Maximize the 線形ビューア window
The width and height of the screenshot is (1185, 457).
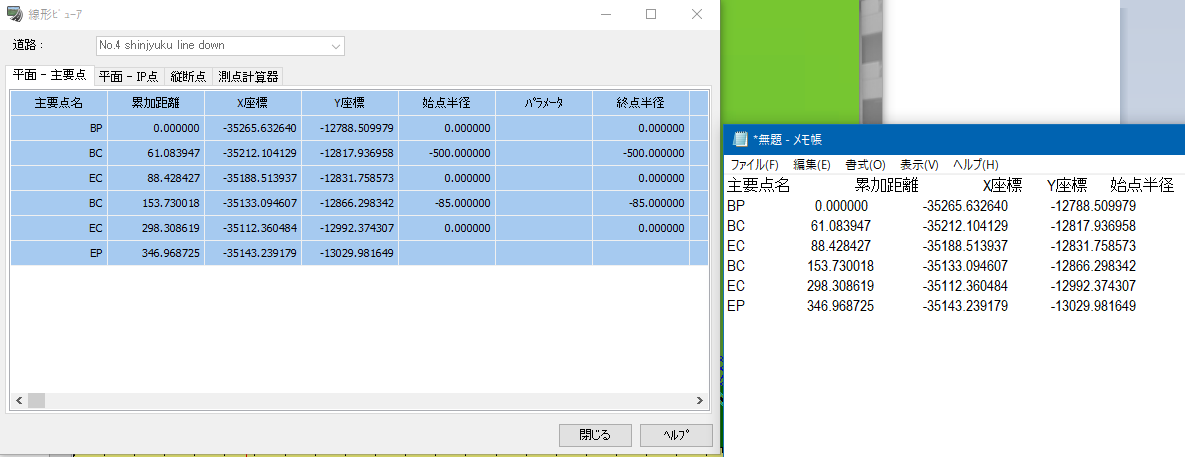click(651, 14)
